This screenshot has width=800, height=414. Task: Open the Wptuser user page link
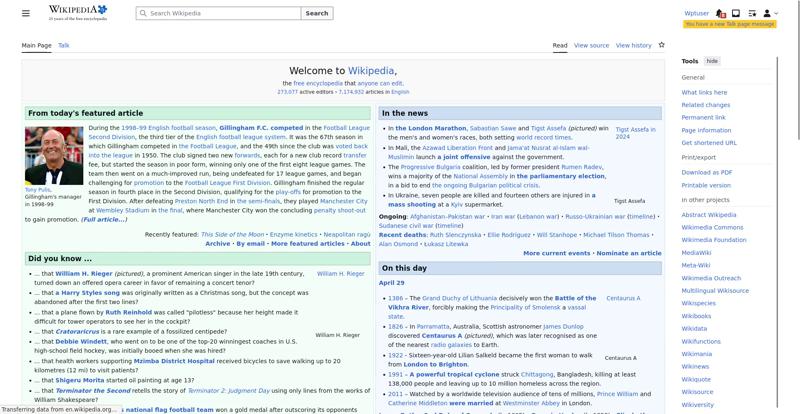(697, 14)
